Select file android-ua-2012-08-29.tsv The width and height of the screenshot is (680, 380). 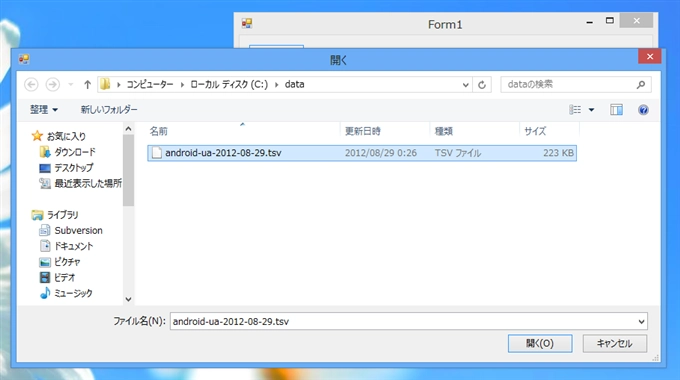coord(362,153)
